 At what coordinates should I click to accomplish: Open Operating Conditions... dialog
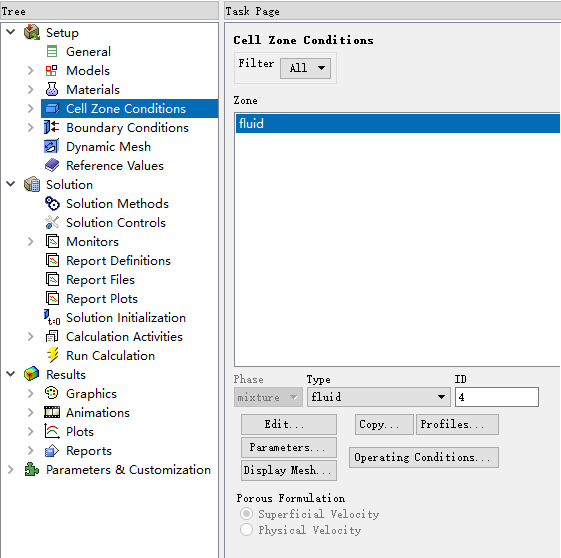(x=424, y=457)
